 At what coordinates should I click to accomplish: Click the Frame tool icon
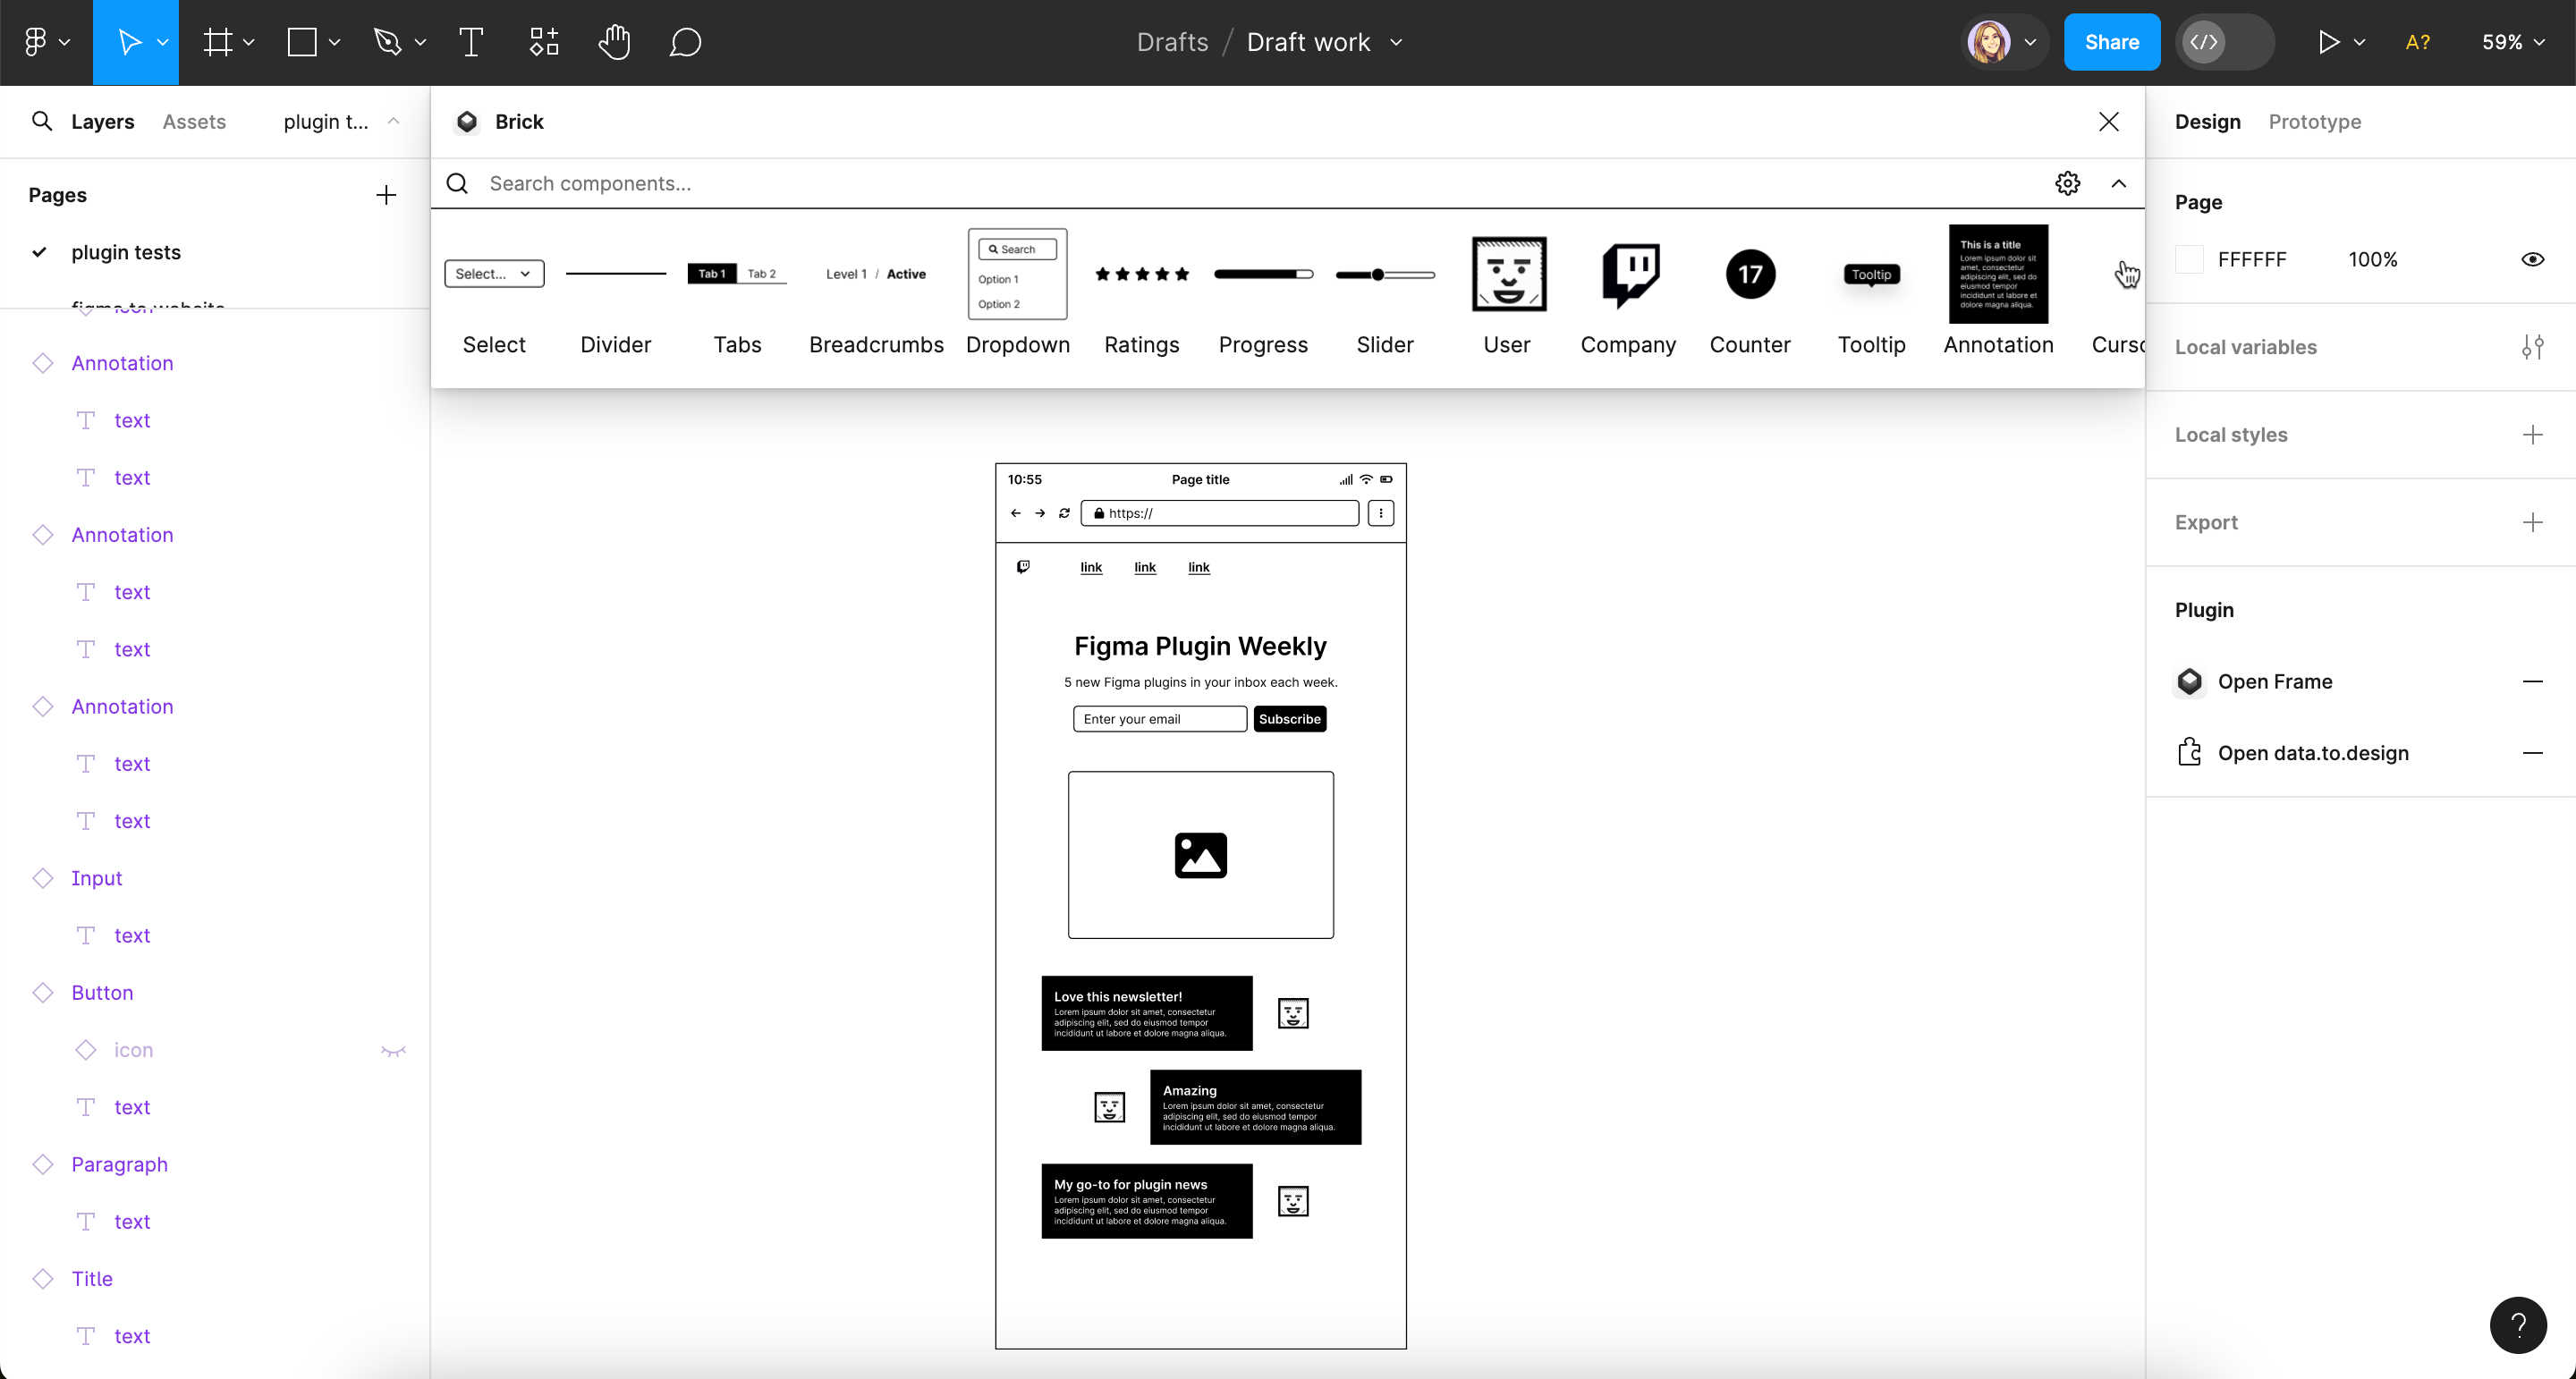tap(217, 42)
